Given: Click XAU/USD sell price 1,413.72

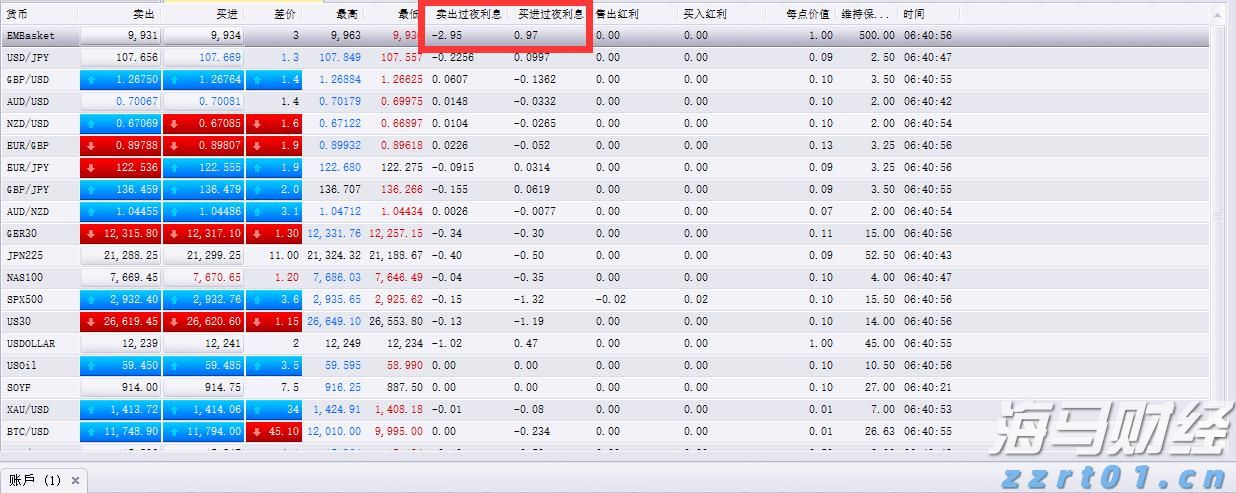Looking at the screenshot, I should point(120,409).
